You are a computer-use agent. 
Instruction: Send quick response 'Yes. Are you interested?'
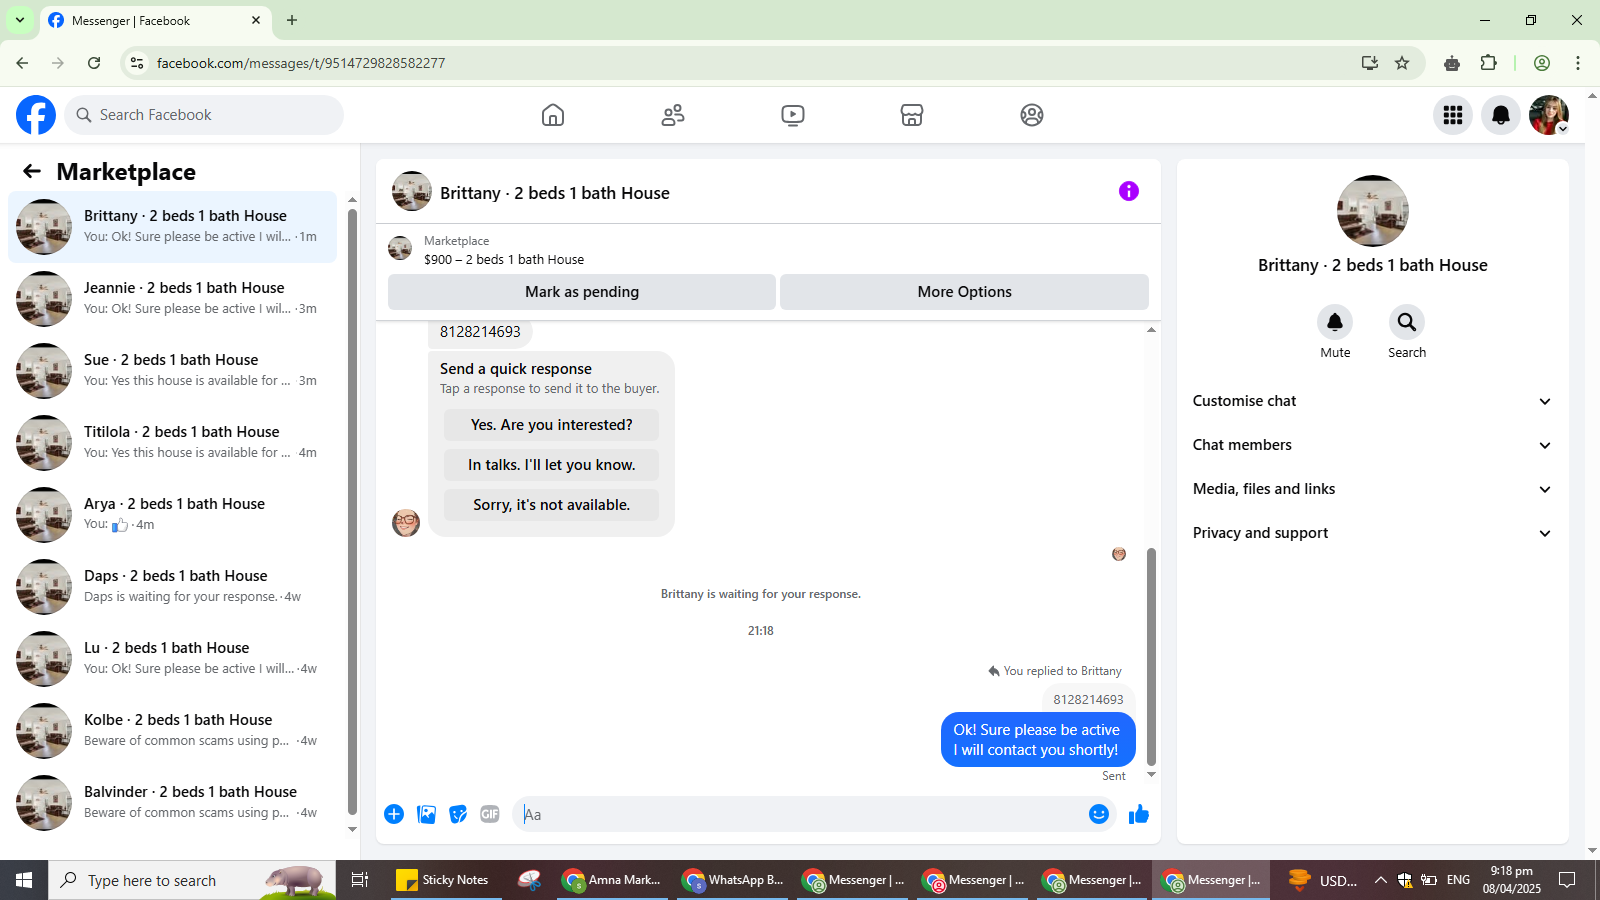click(551, 425)
